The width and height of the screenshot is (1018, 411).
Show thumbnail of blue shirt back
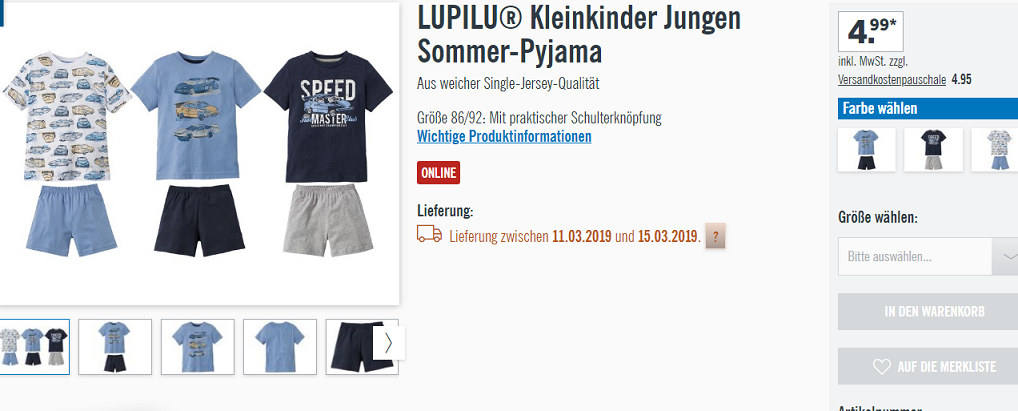[x=280, y=347]
